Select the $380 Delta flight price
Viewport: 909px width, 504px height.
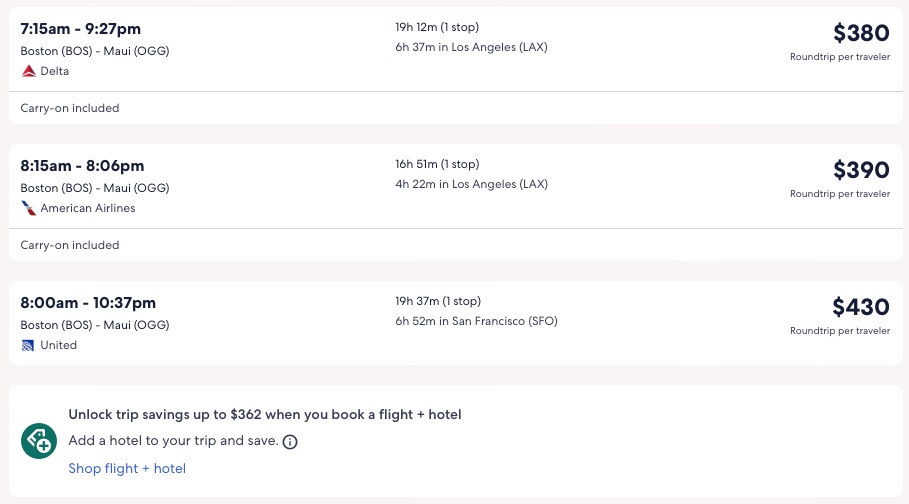click(x=860, y=33)
